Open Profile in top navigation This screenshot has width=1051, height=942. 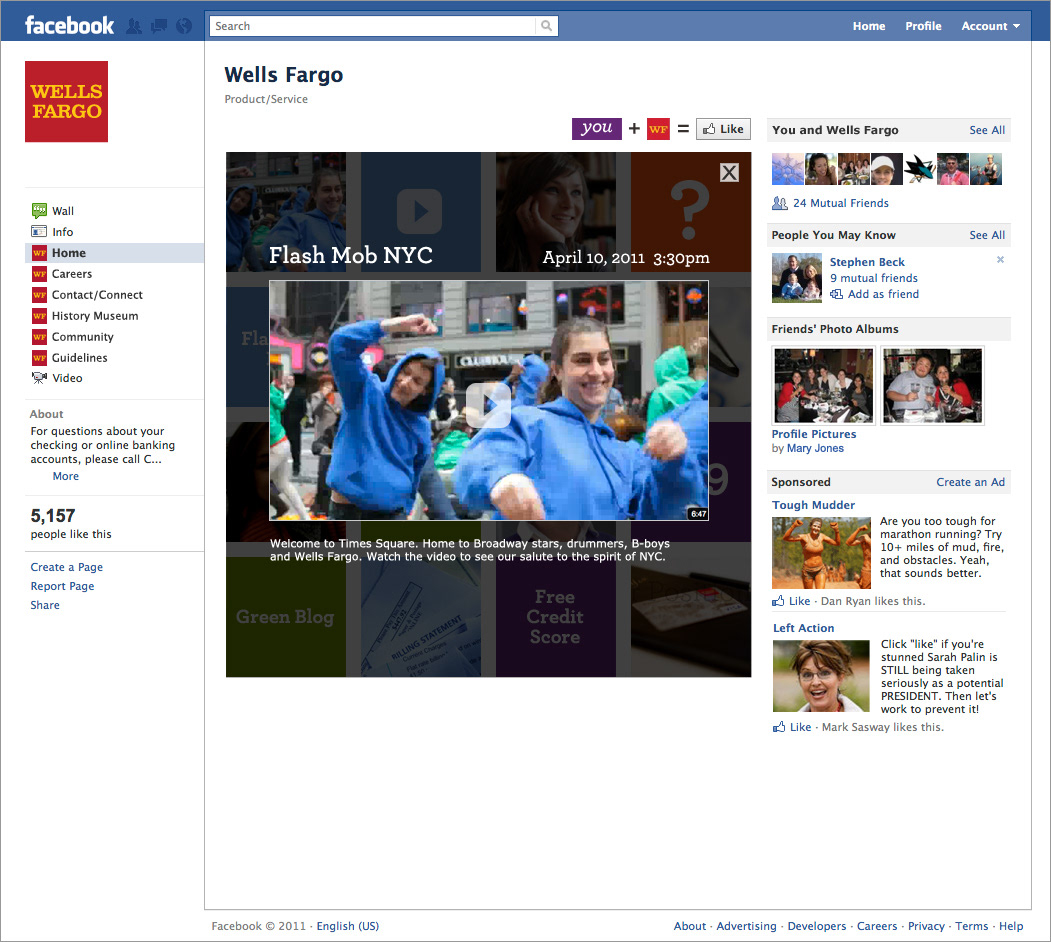(923, 26)
